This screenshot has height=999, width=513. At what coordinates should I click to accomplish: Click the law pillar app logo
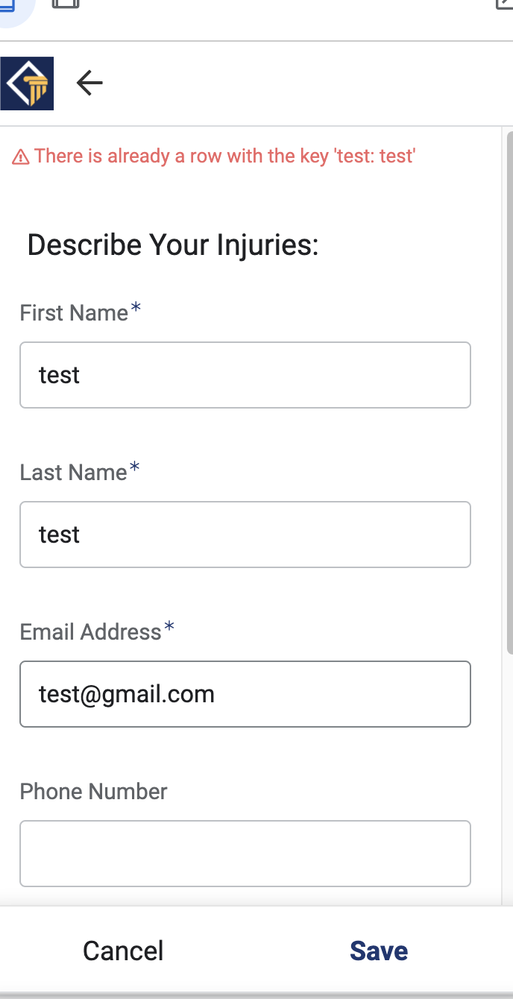pyautogui.click(x=27, y=83)
